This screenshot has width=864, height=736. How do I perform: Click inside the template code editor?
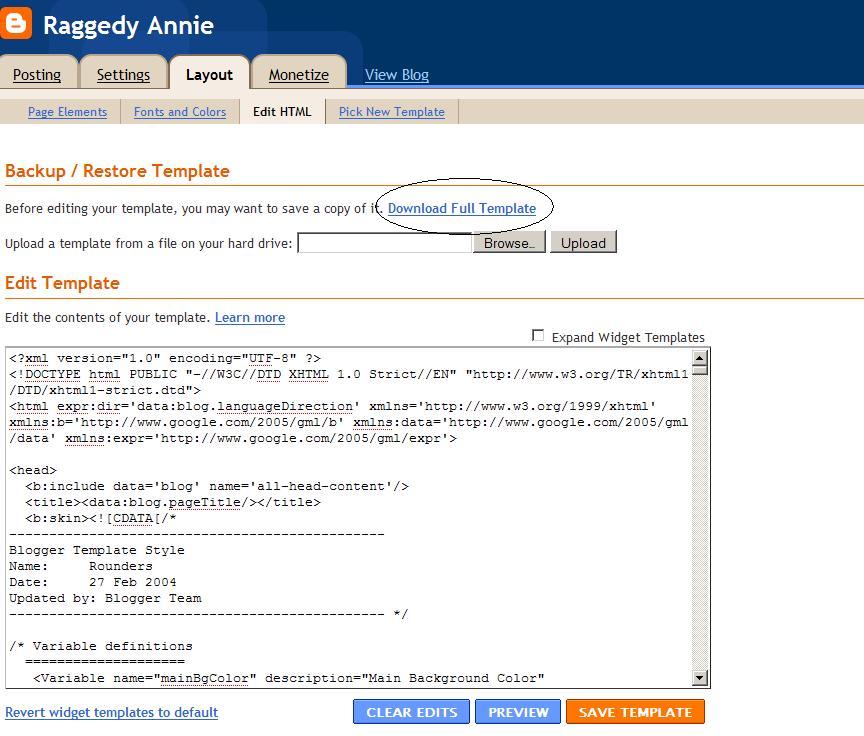348,517
